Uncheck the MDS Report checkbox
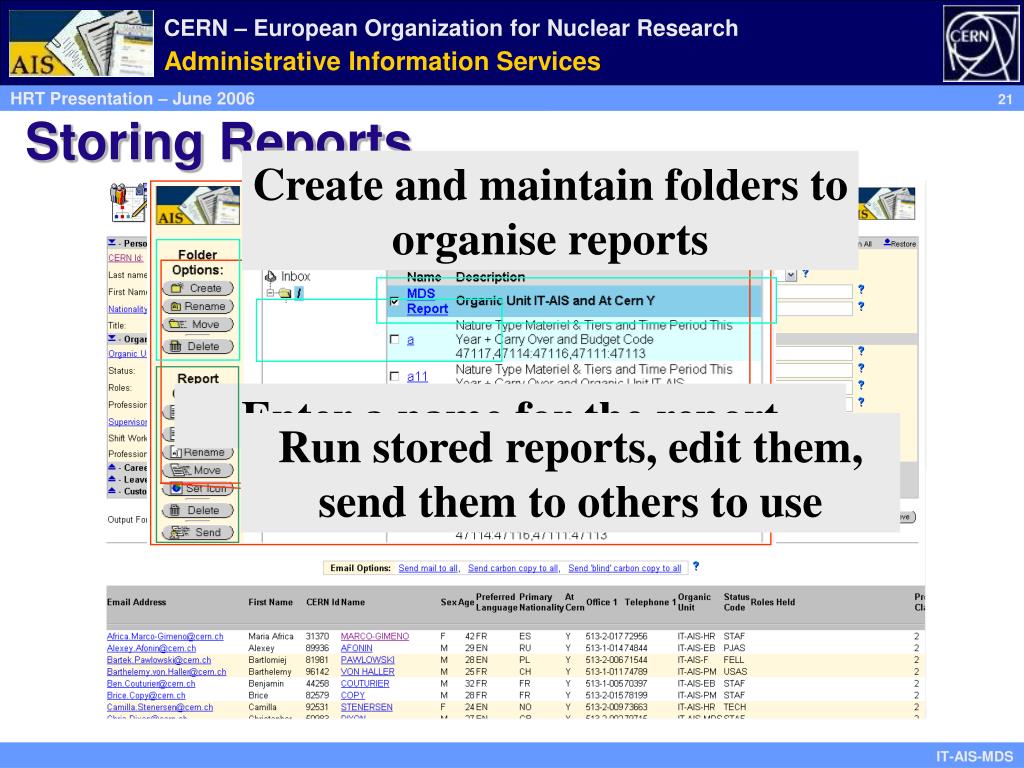Image resolution: width=1024 pixels, height=768 pixels. tap(394, 301)
